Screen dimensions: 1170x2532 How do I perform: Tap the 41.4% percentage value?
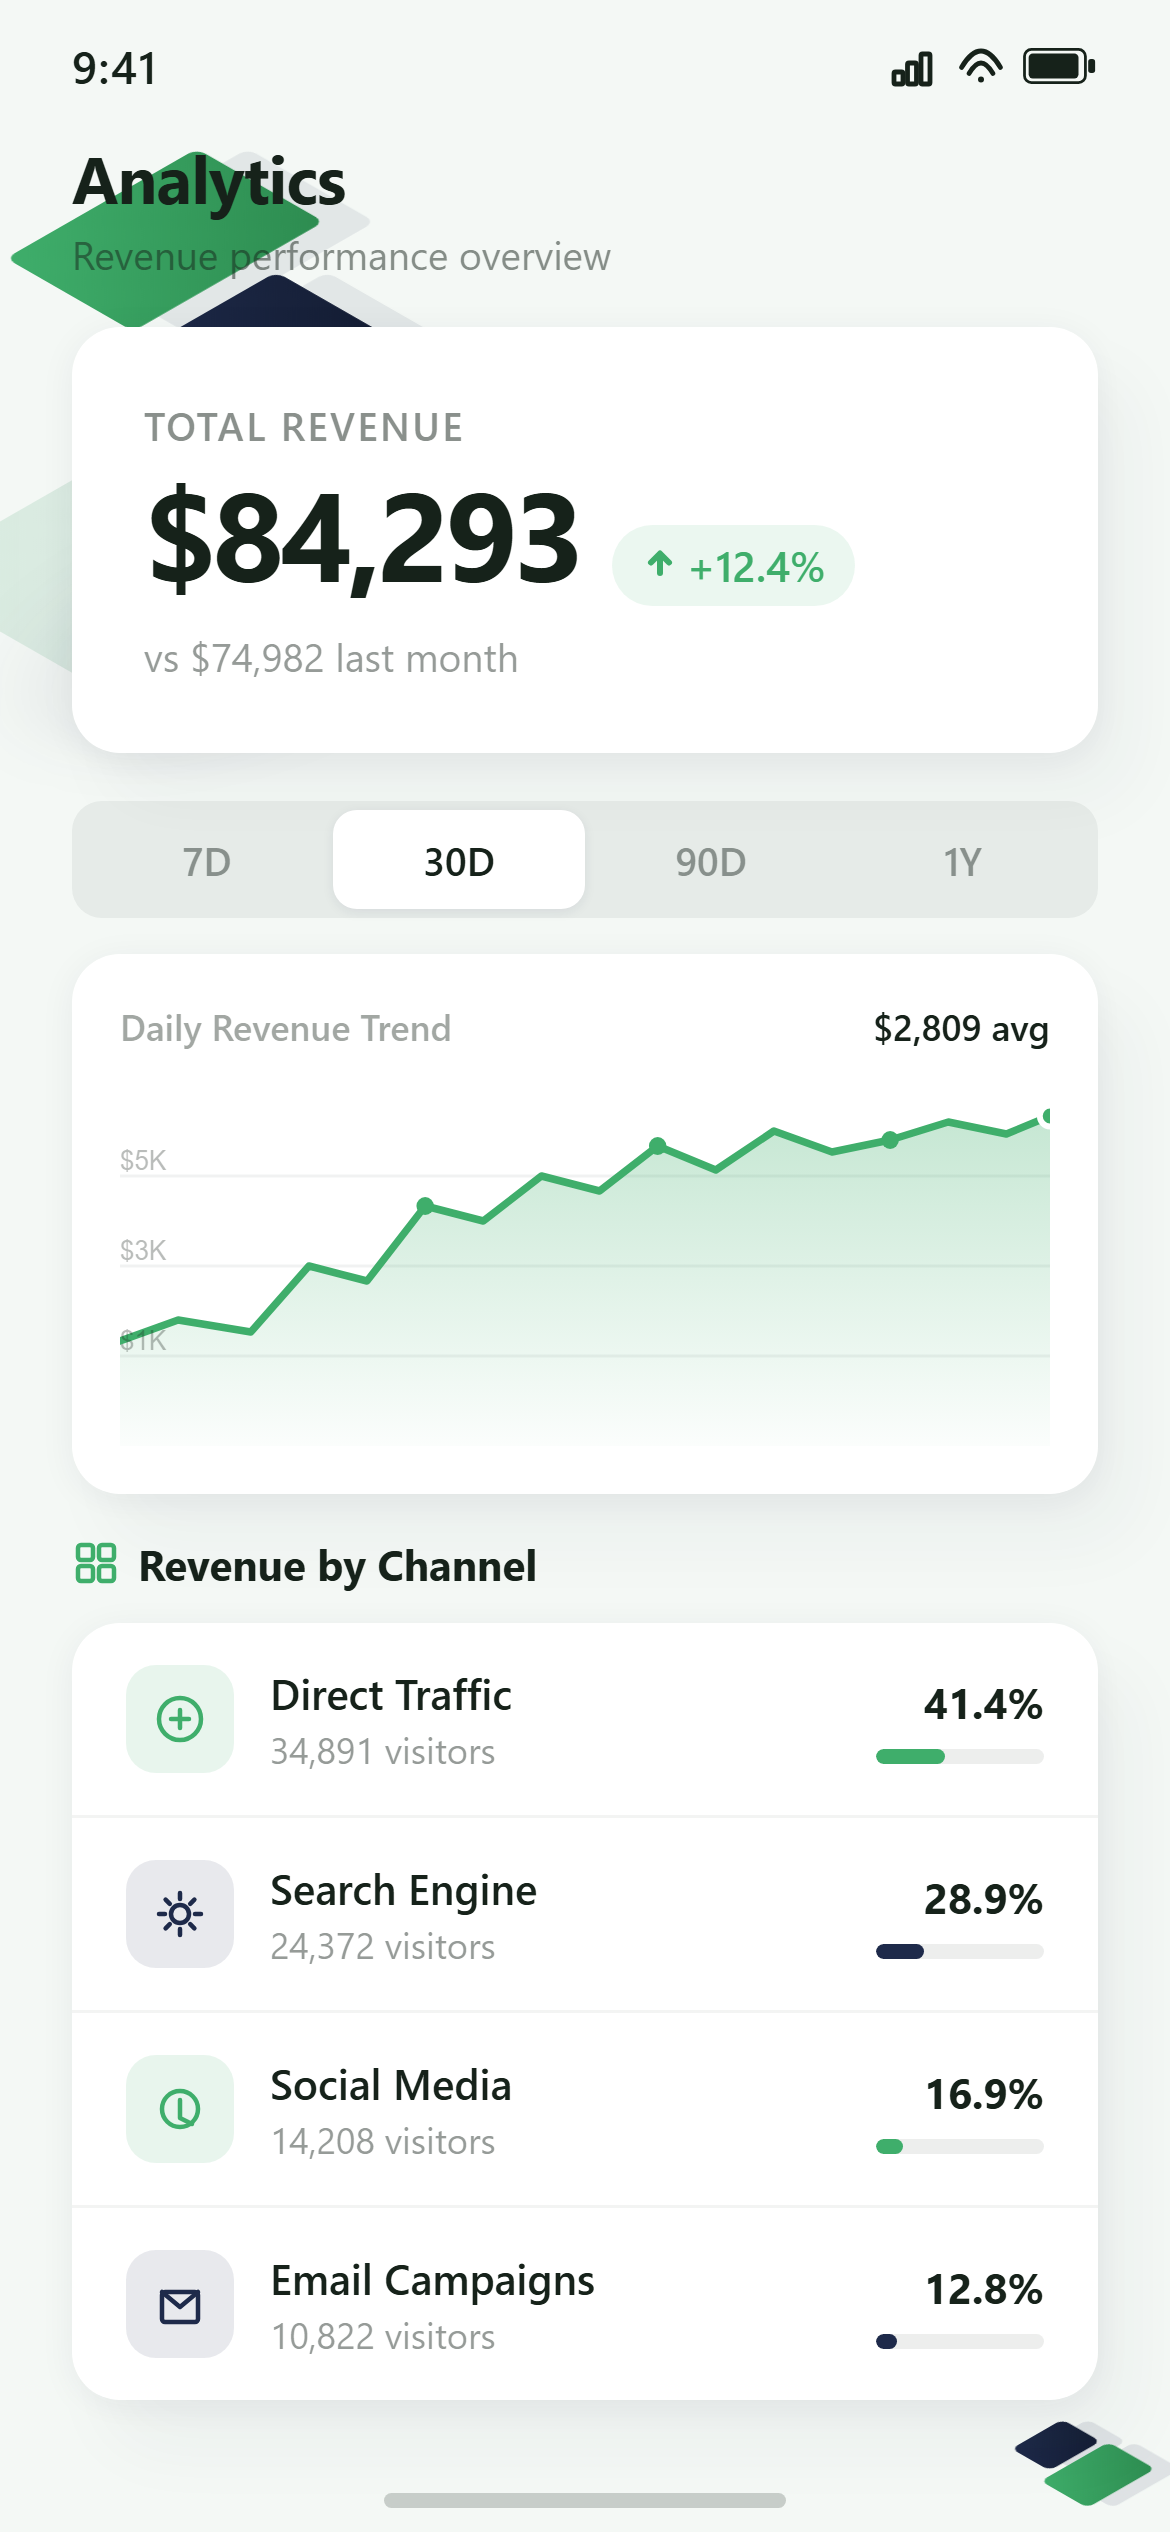pyautogui.click(x=983, y=1704)
